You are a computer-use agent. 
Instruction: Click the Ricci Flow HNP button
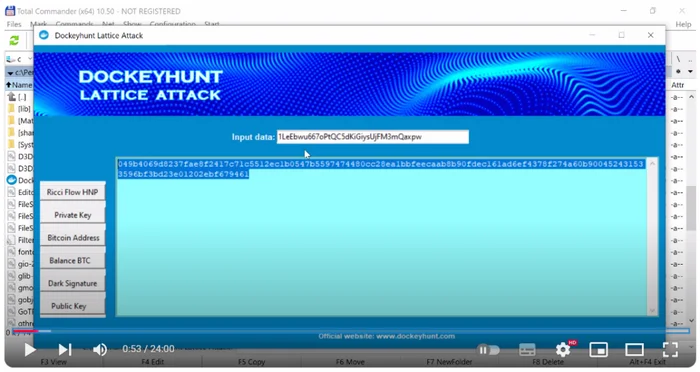coord(73,192)
